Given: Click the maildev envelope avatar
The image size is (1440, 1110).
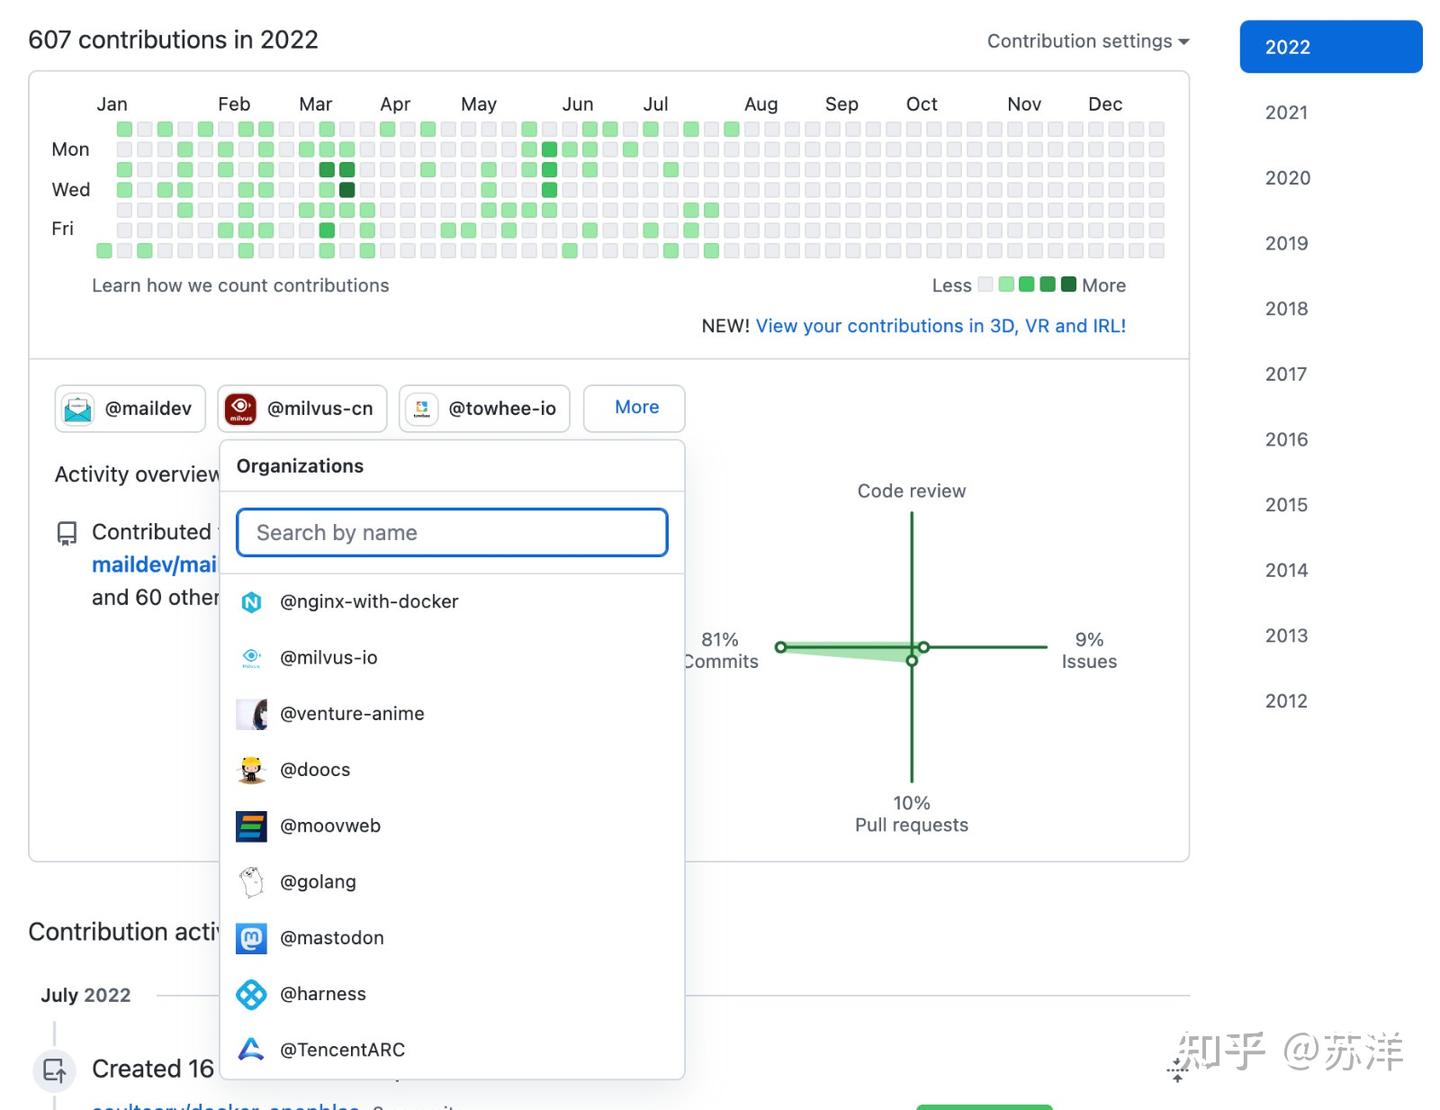Looking at the screenshot, I should (x=78, y=409).
